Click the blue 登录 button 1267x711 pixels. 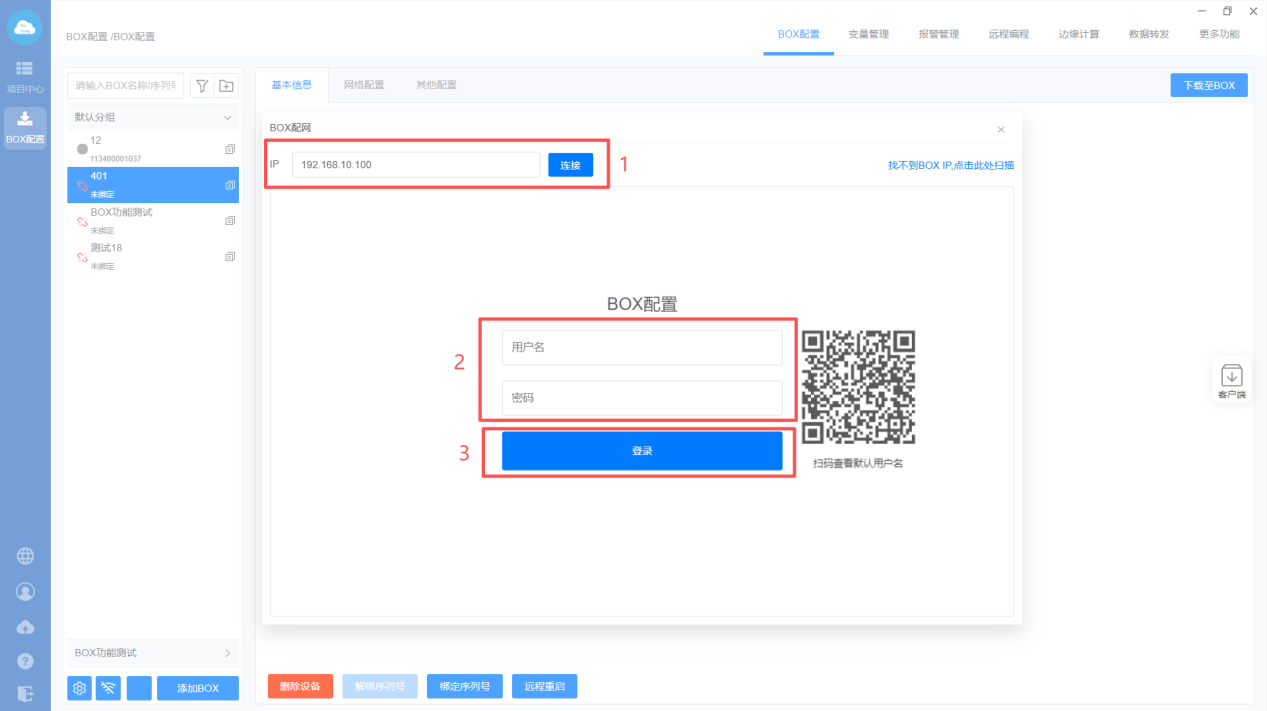pos(641,451)
